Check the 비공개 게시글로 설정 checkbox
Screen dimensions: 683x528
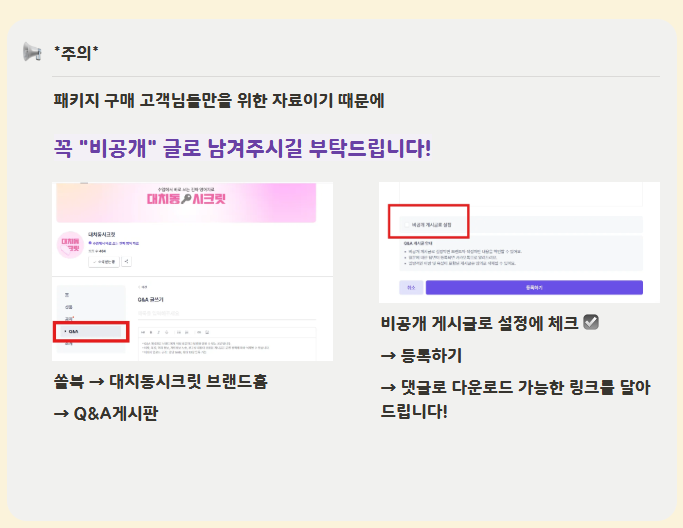(x=408, y=225)
